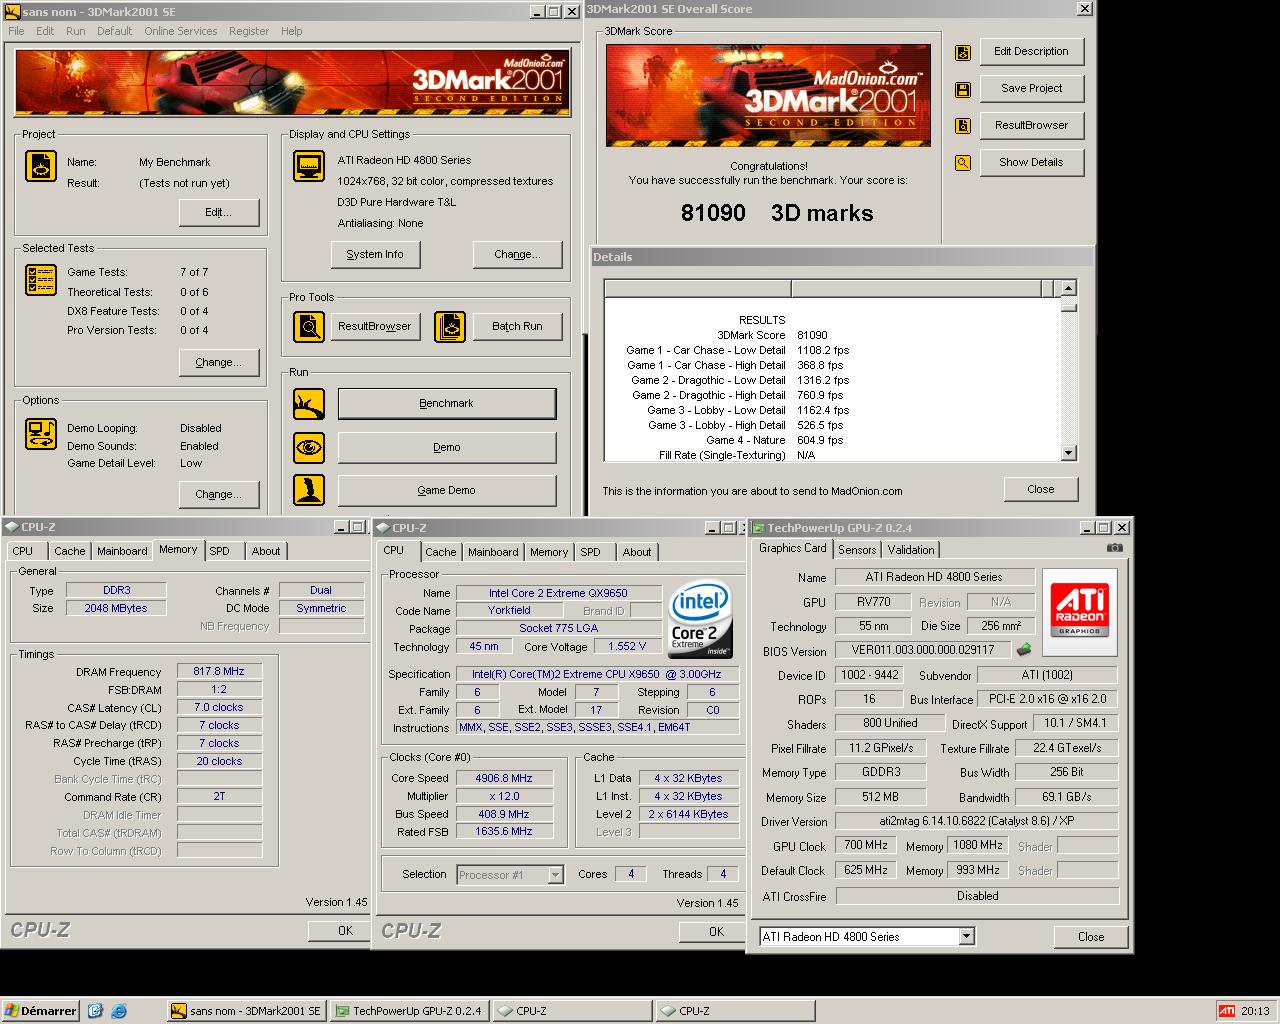Click the Batch Run icon in Pro Tools
The width and height of the screenshot is (1280, 1024).
click(x=451, y=327)
